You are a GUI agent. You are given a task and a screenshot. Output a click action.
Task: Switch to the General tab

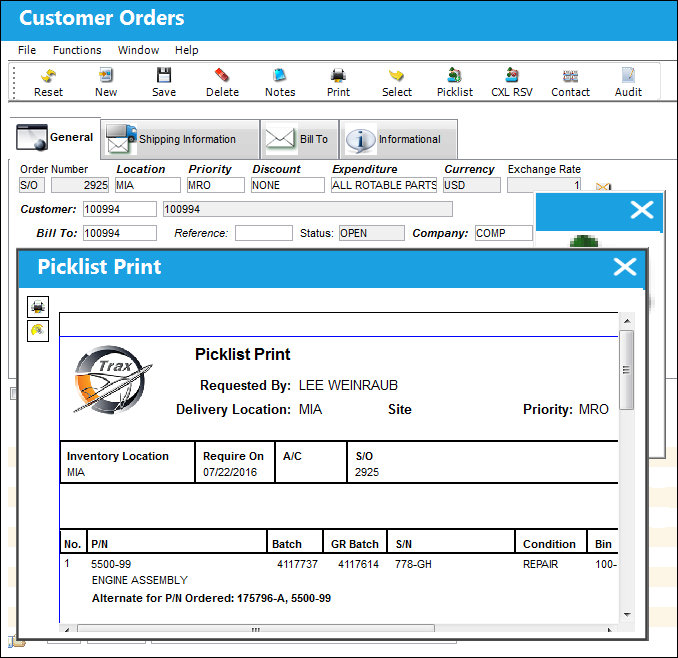[55, 138]
